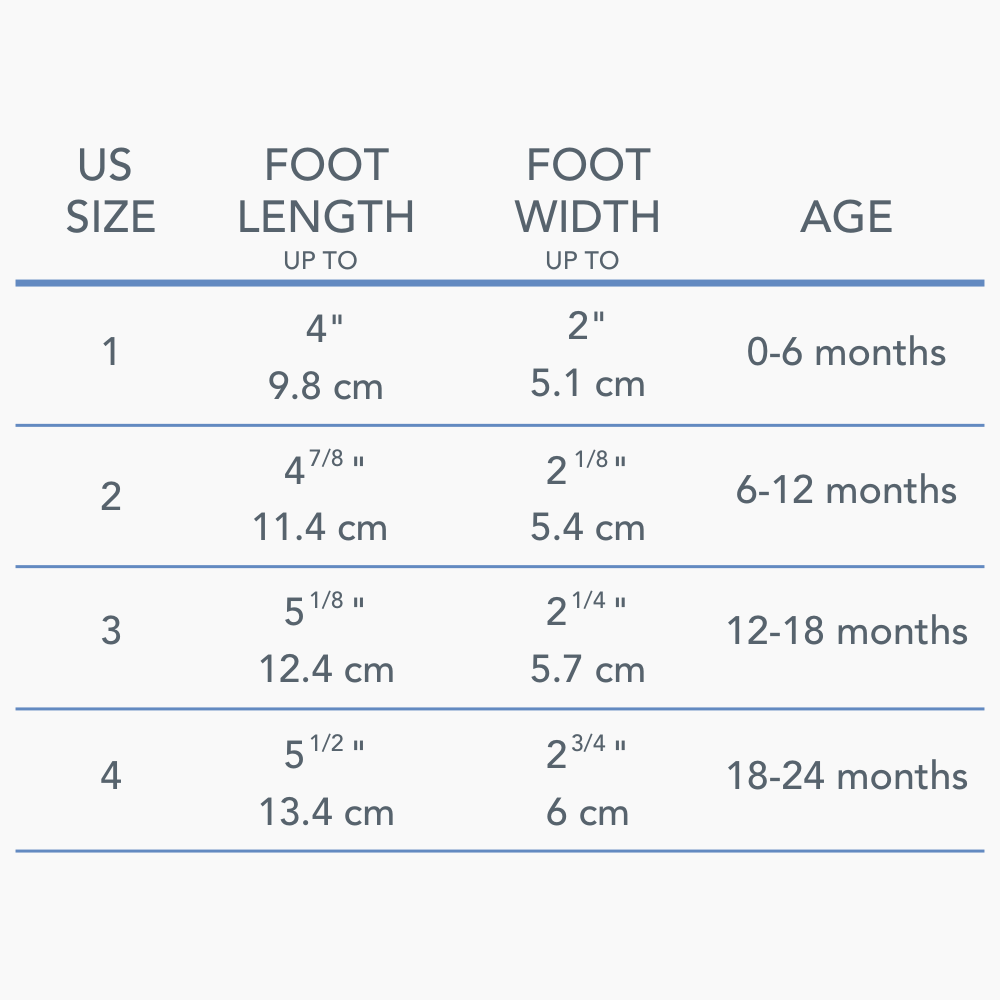Click the 13.4 cm foot length value
This screenshot has height=1000, width=1000.
[x=326, y=813]
